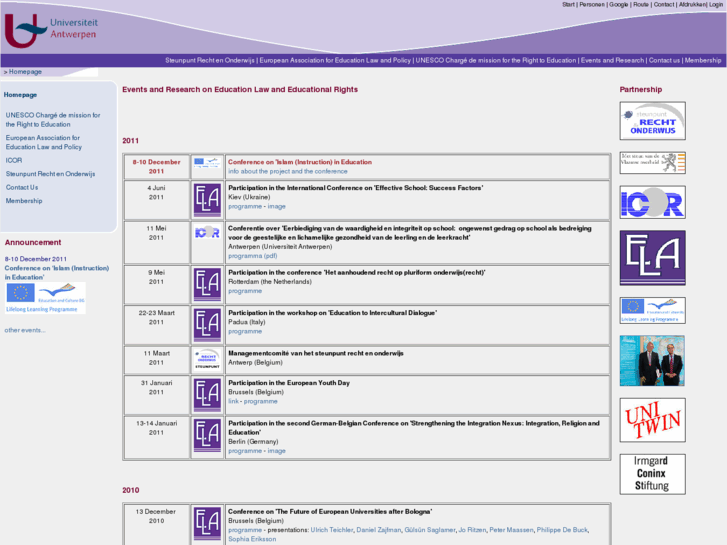Screen dimensions: 727x545
Task: Select Membership in the purple navigation bar
Action: (x=703, y=60)
